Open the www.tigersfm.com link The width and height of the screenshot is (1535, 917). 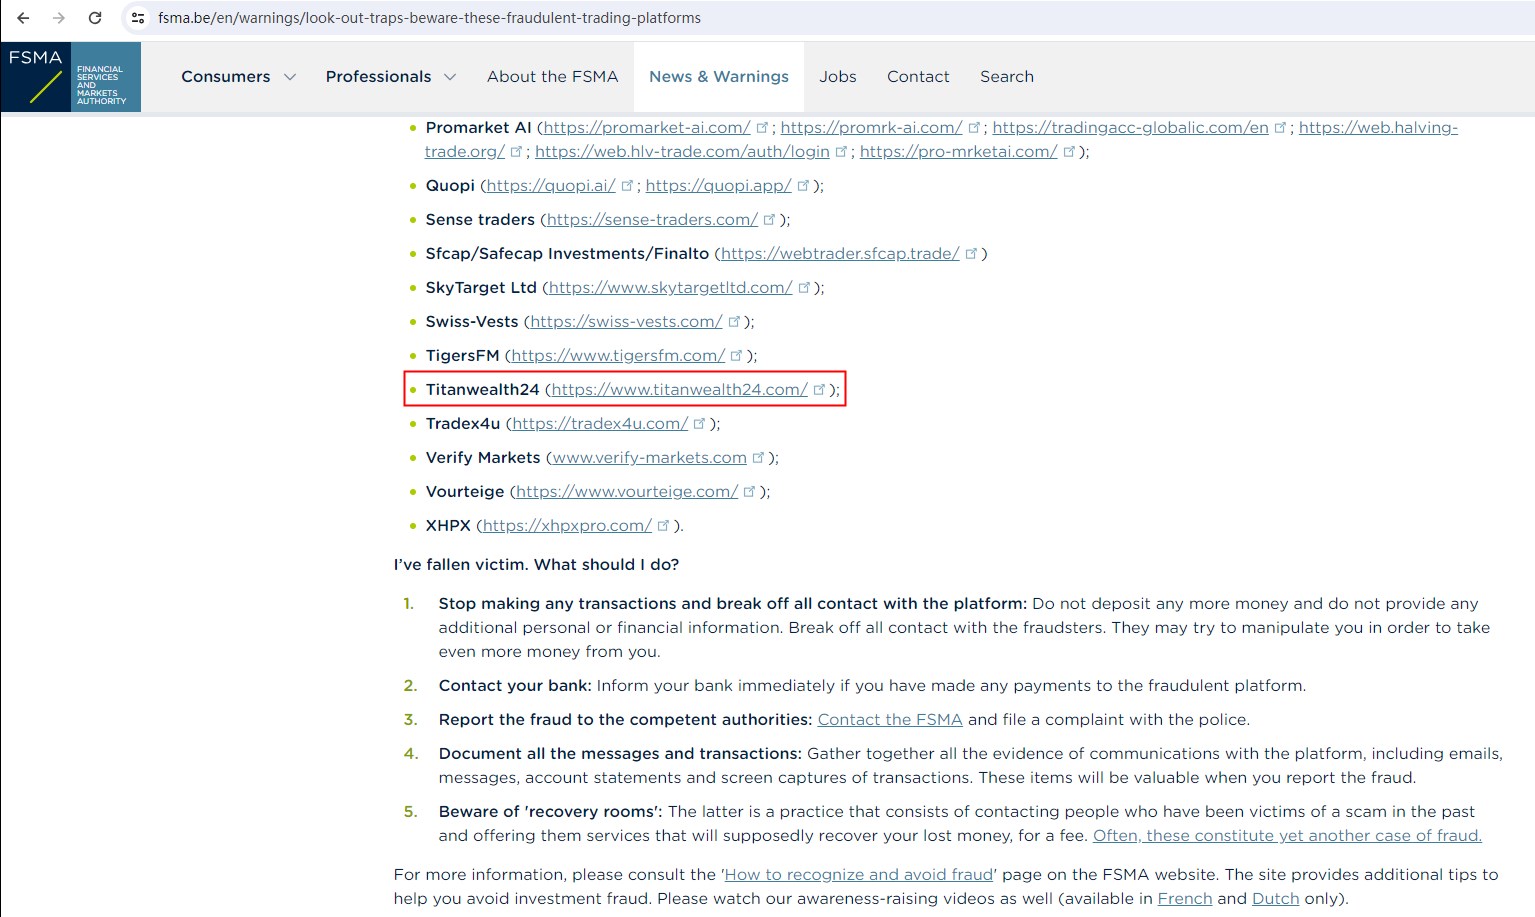point(618,356)
